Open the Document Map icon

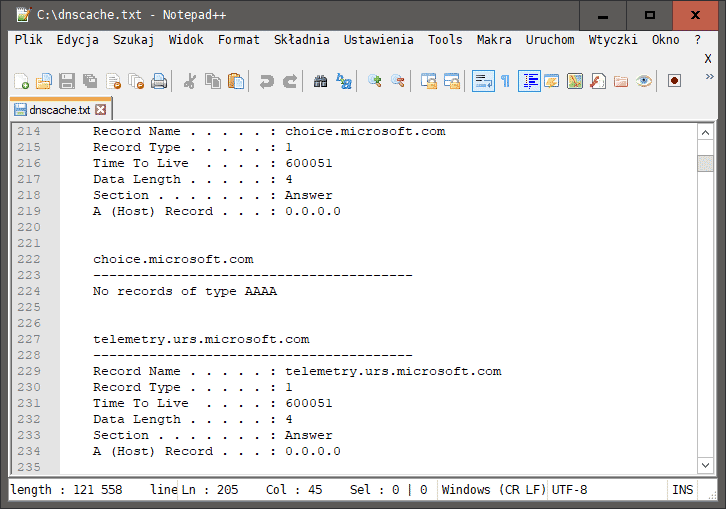[575, 81]
